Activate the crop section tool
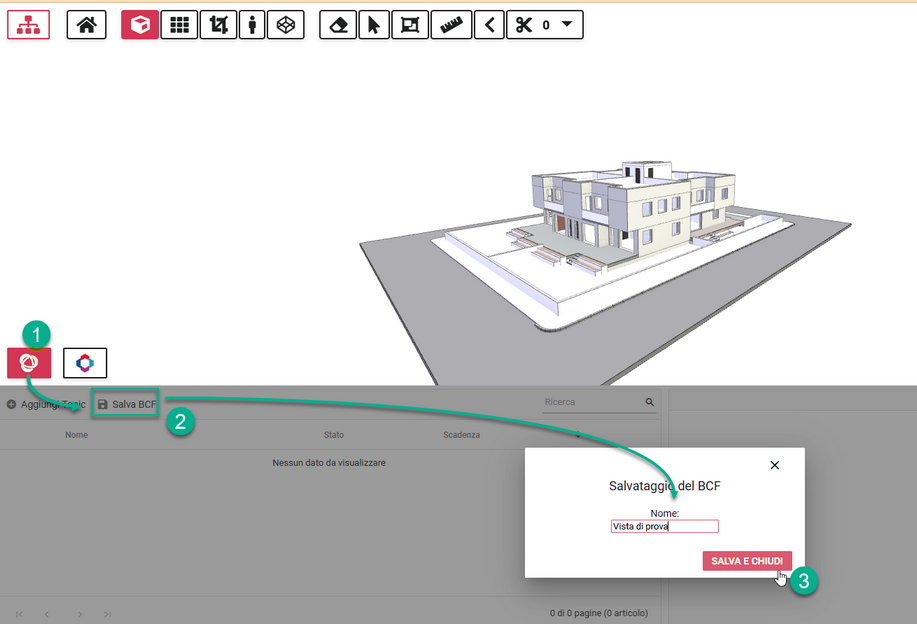The image size is (917, 624). tap(217, 25)
